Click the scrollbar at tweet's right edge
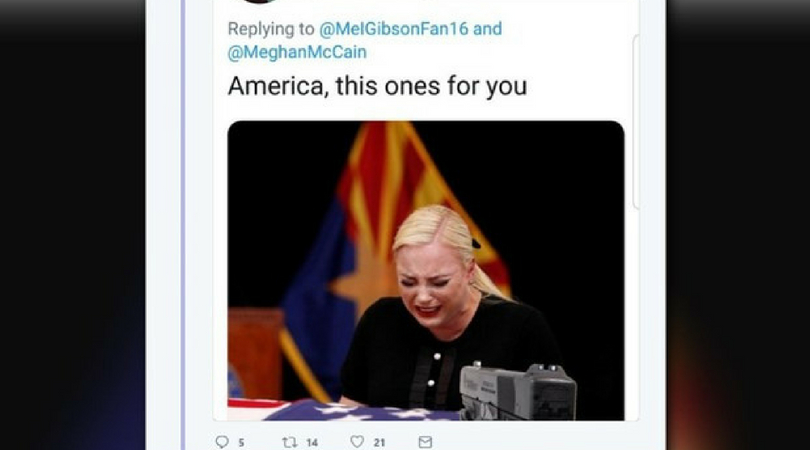 tap(636, 121)
